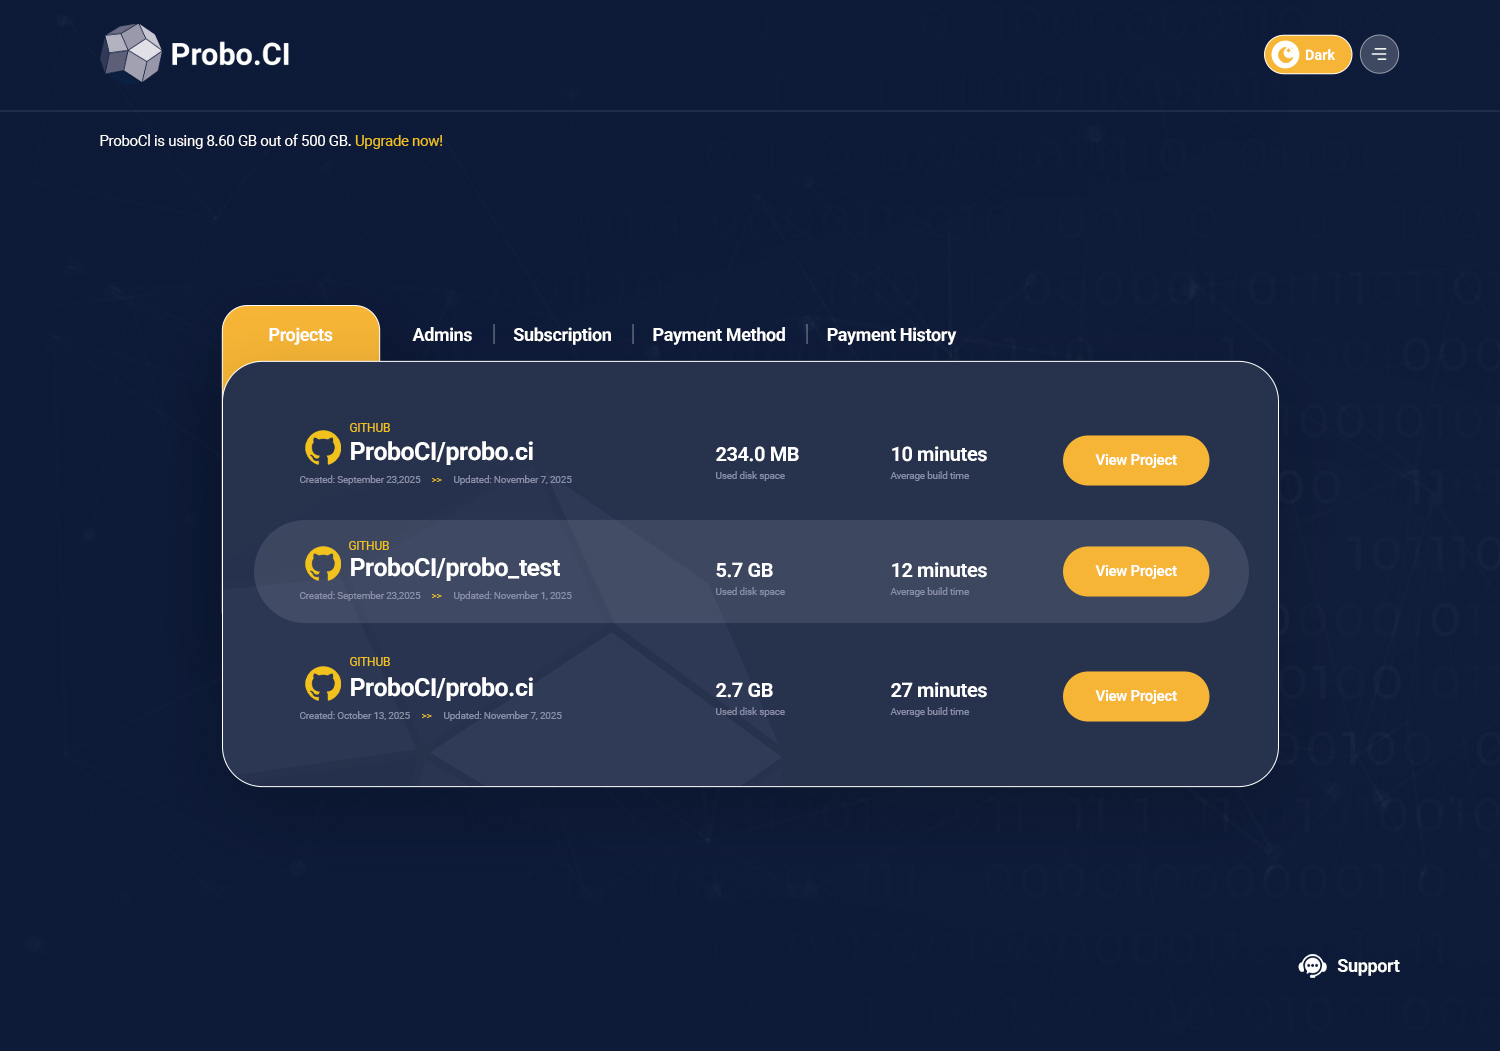Open View Project for the 234.0 MB project

click(1136, 460)
